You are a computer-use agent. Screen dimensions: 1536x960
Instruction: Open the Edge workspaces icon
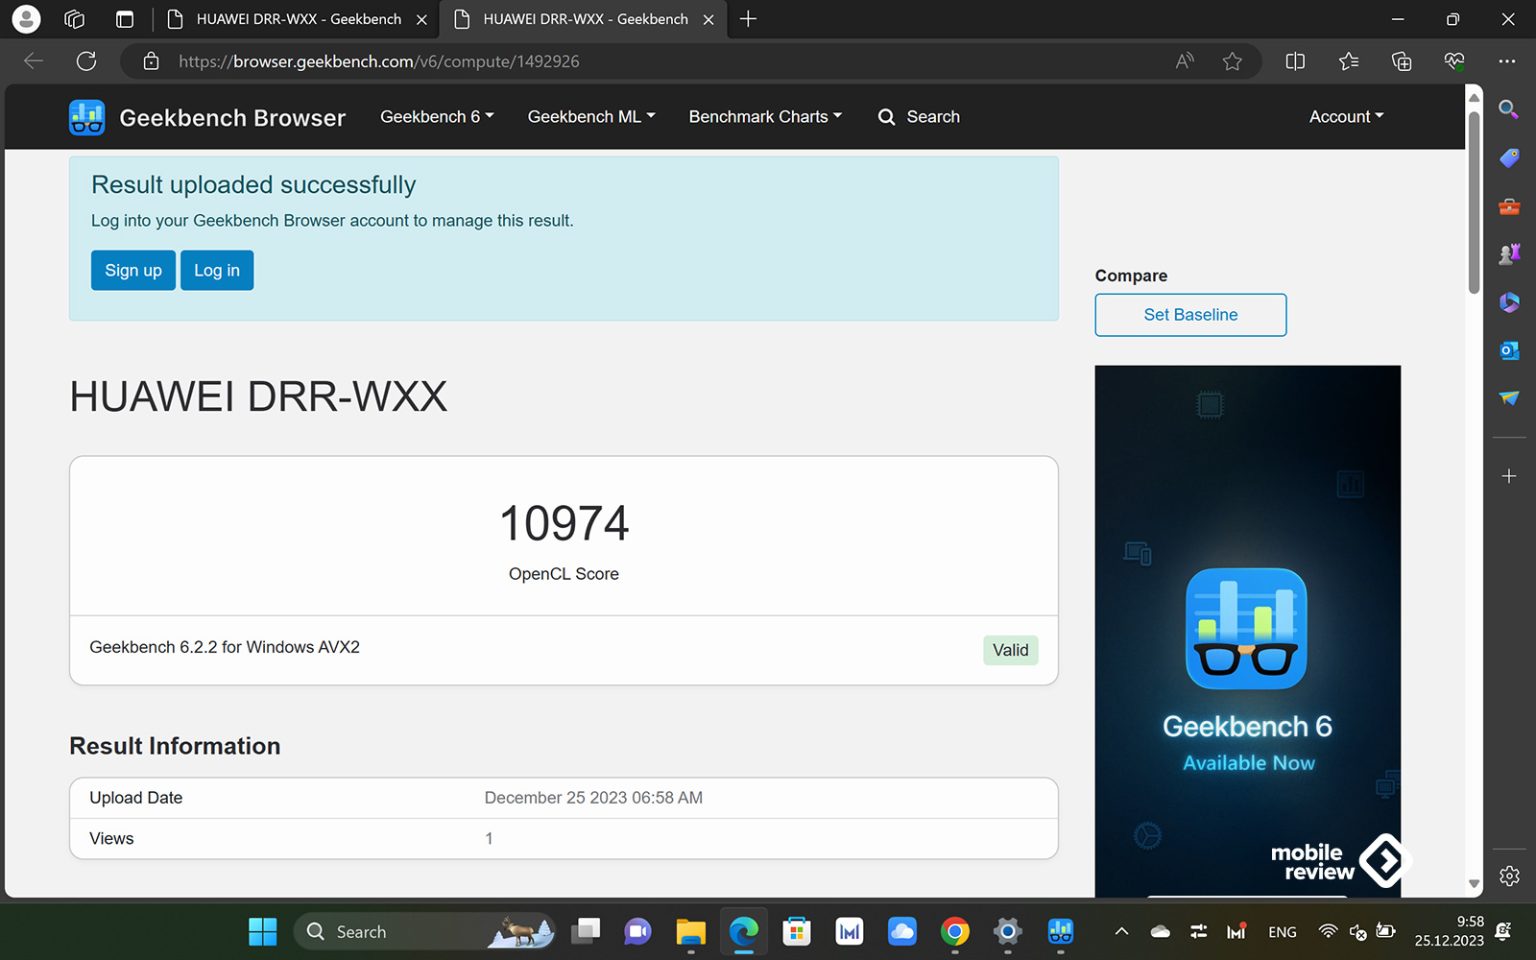click(74, 19)
